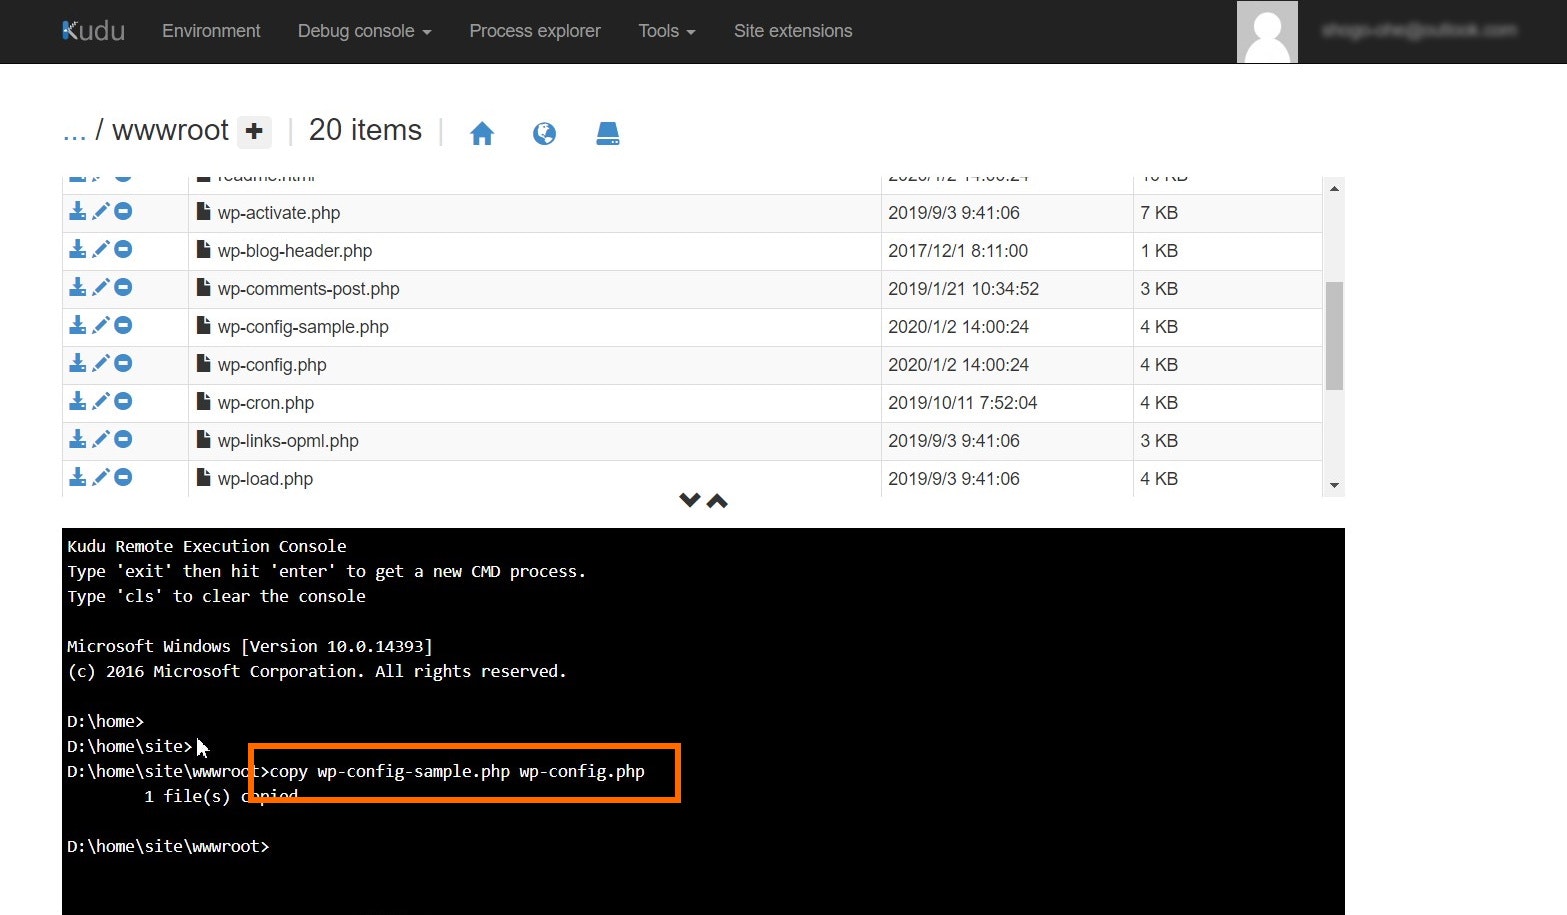This screenshot has width=1567, height=915.
Task: Open the disk usage icon
Action: [607, 132]
